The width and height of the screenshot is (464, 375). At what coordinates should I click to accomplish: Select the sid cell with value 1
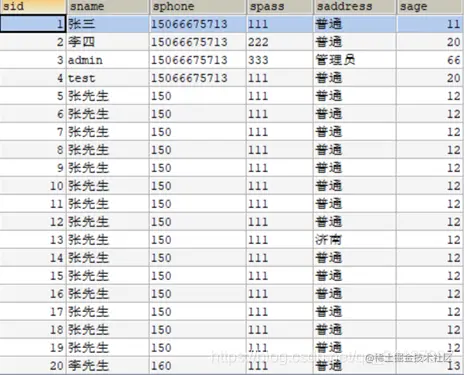click(x=33, y=24)
